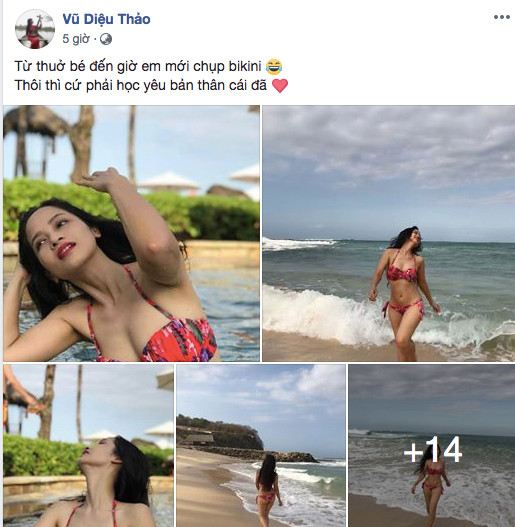The height and width of the screenshot is (527, 515).
Task: Click the '5 giờ' timestamp
Action: click(76, 39)
